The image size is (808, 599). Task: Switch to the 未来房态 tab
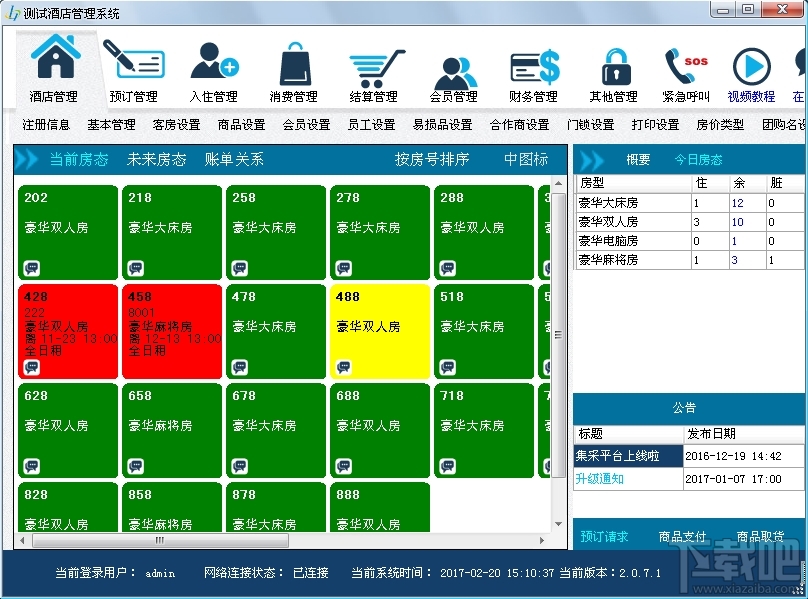click(x=156, y=159)
